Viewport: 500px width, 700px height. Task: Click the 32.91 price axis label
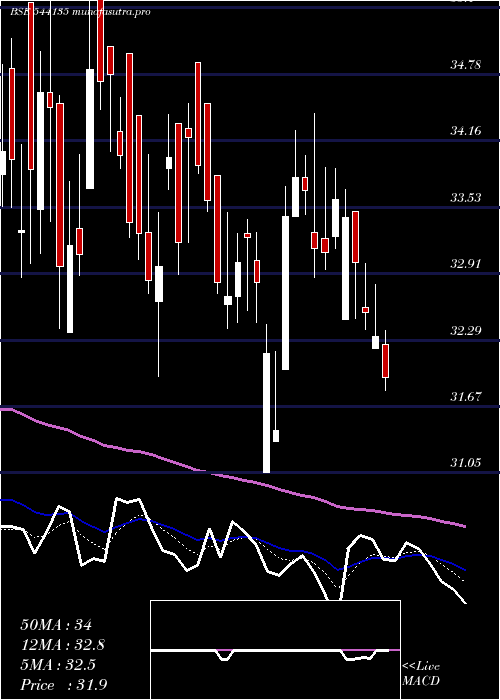[466, 264]
